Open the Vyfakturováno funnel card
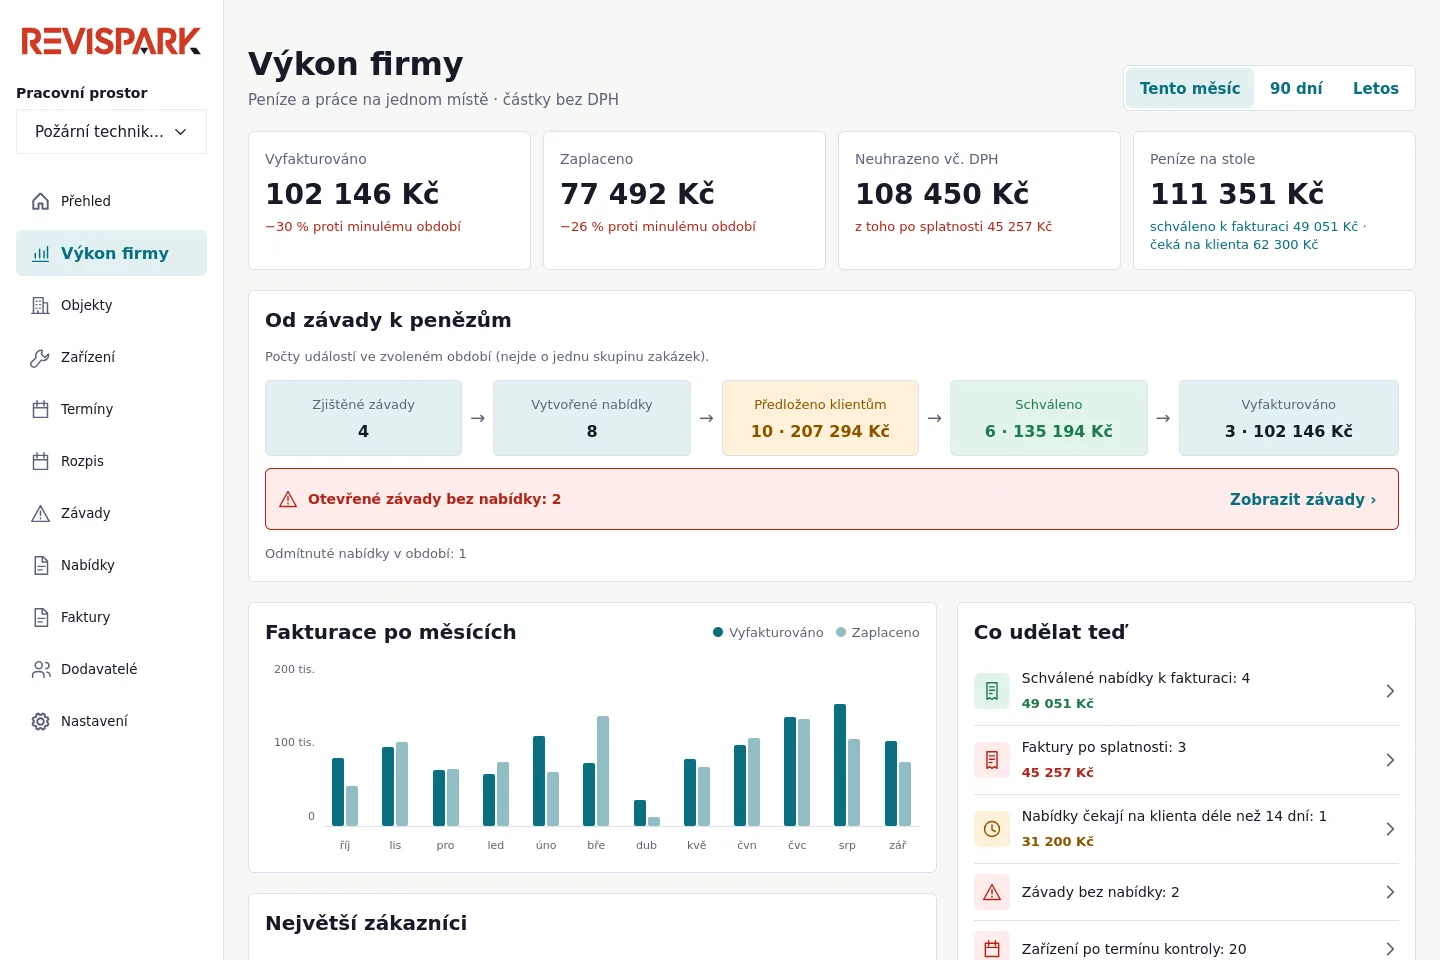The height and width of the screenshot is (960, 1440). 1289,418
